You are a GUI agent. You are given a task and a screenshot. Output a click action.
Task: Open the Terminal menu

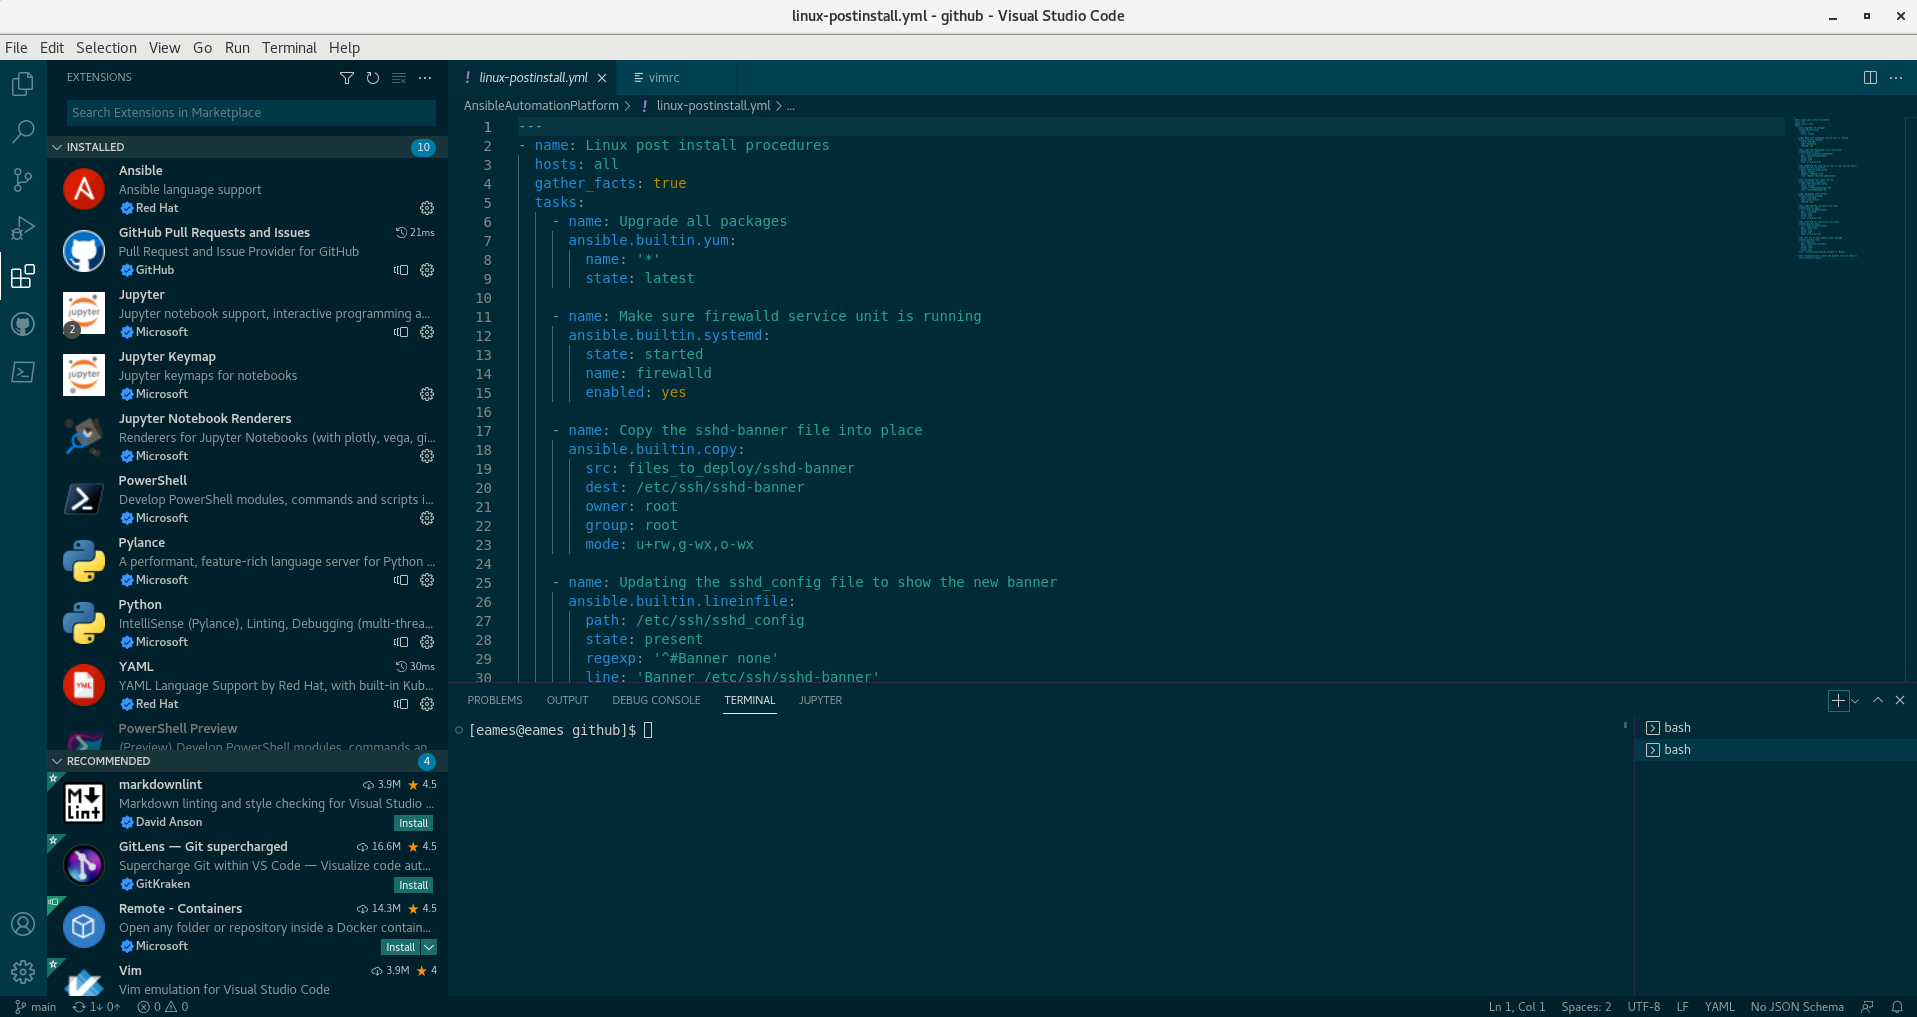coord(289,48)
